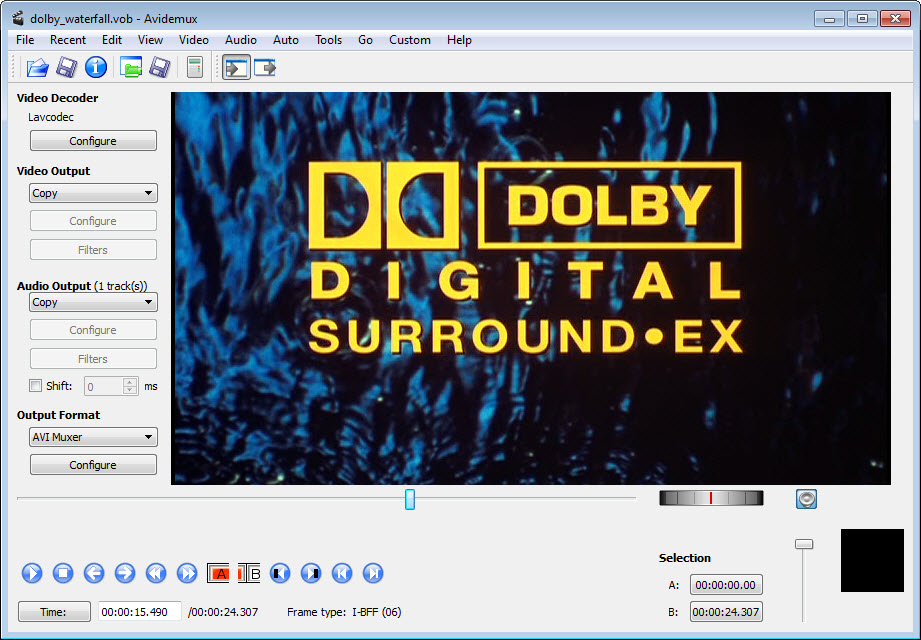Stop playback with the Stop button
The image size is (921, 640).
pyautogui.click(x=63, y=573)
